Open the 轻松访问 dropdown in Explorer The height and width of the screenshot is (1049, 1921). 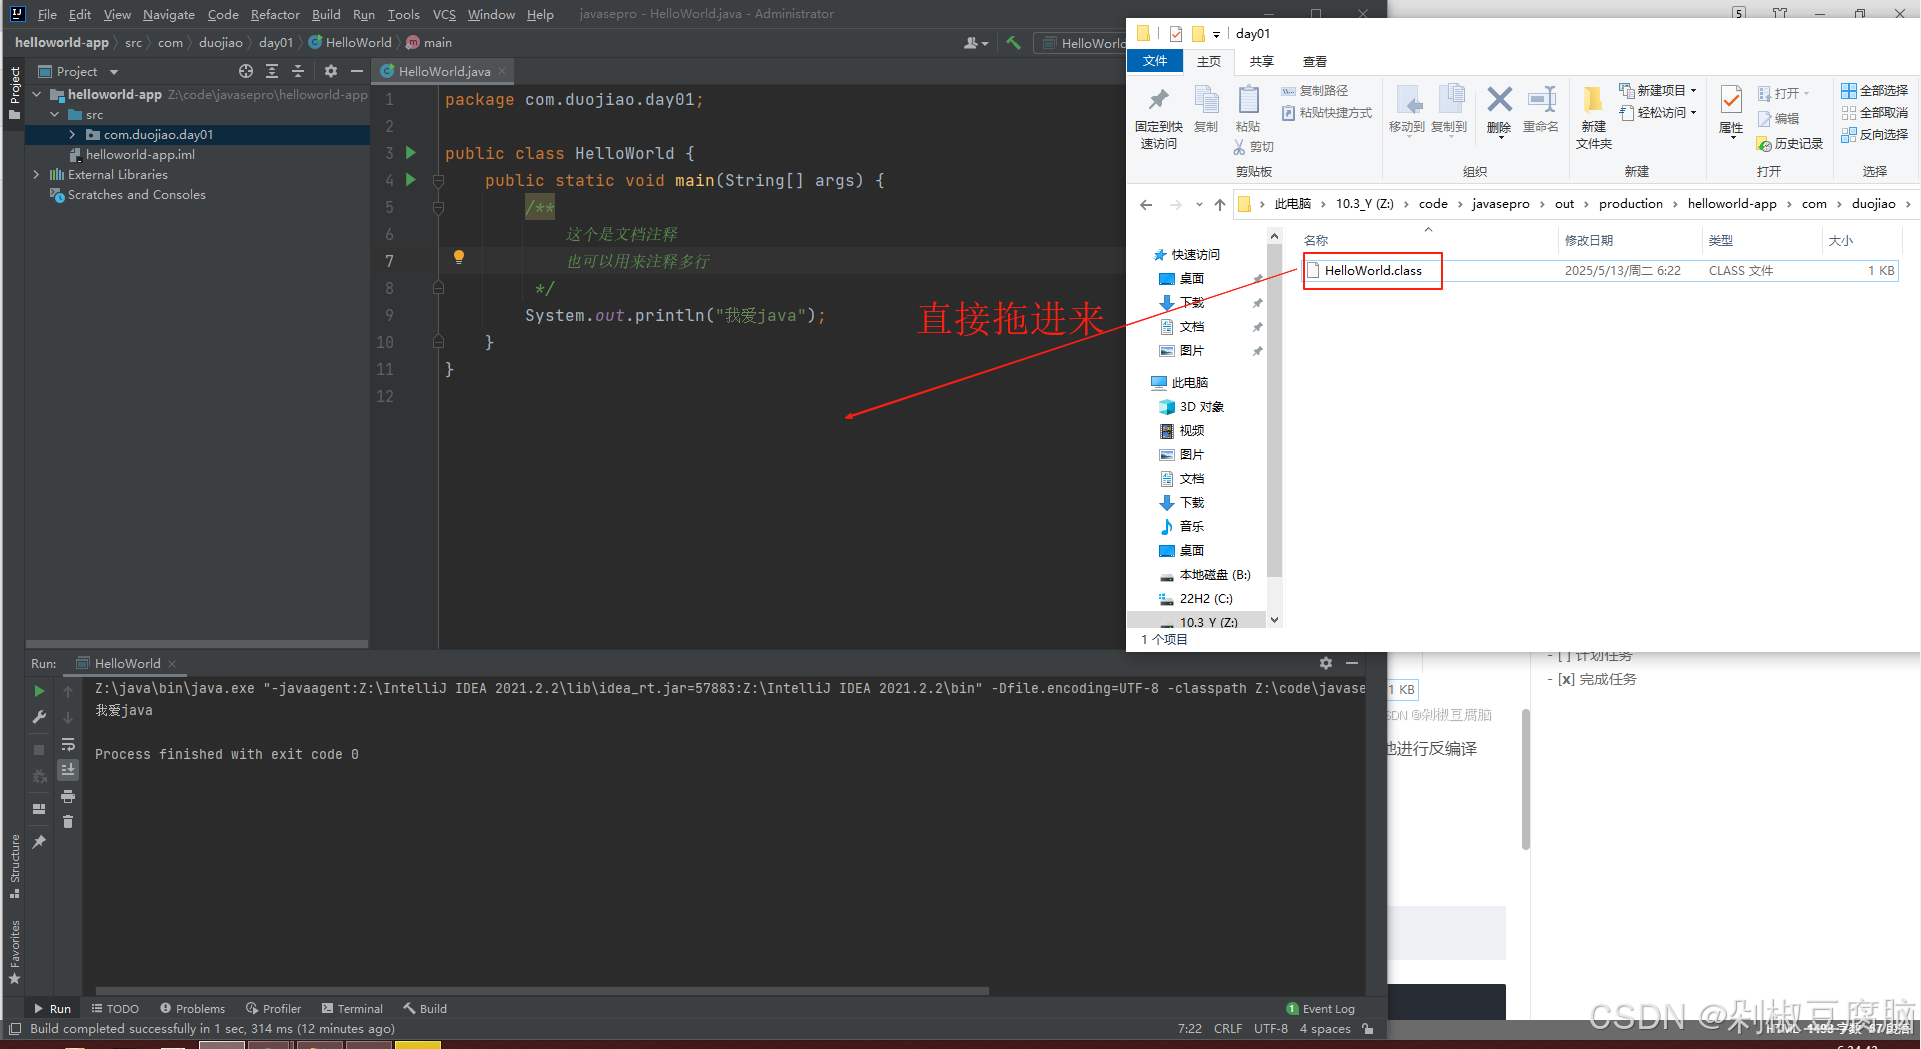[1658, 112]
